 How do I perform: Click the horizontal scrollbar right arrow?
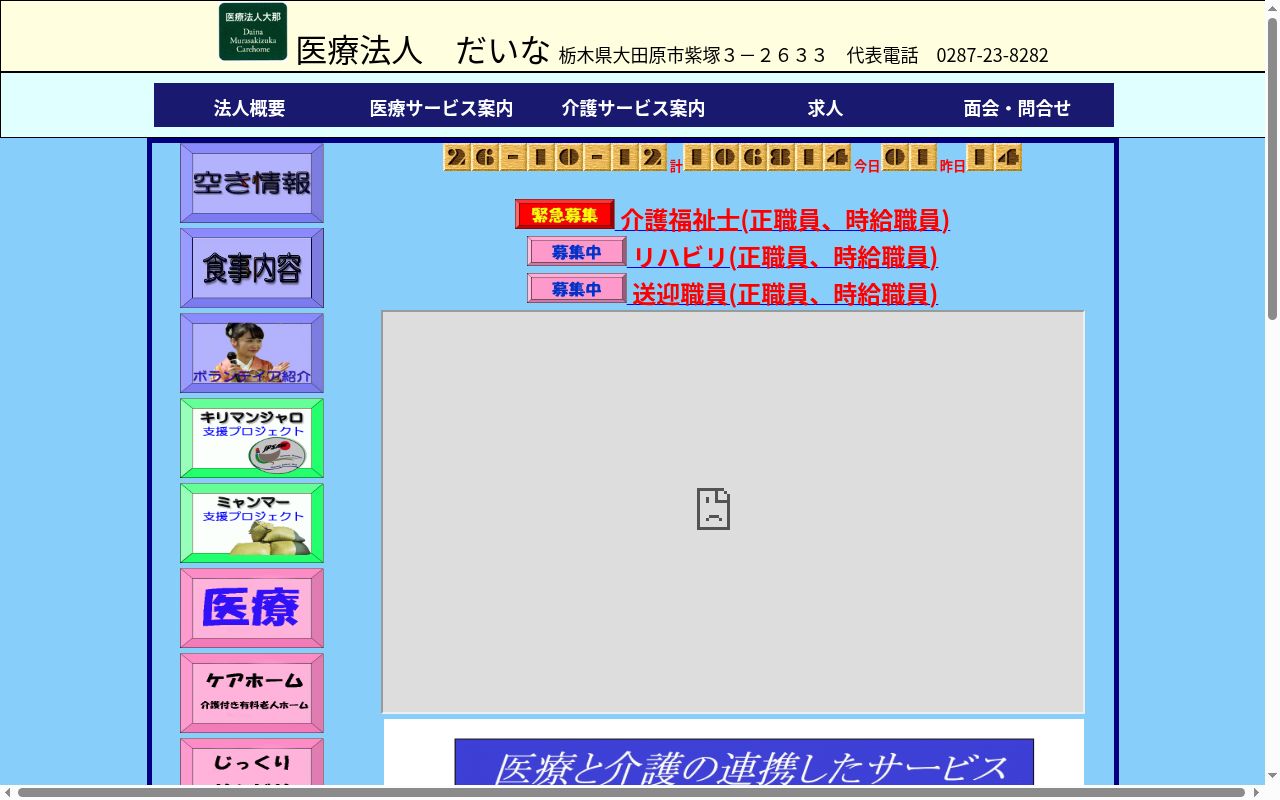click(x=1257, y=792)
